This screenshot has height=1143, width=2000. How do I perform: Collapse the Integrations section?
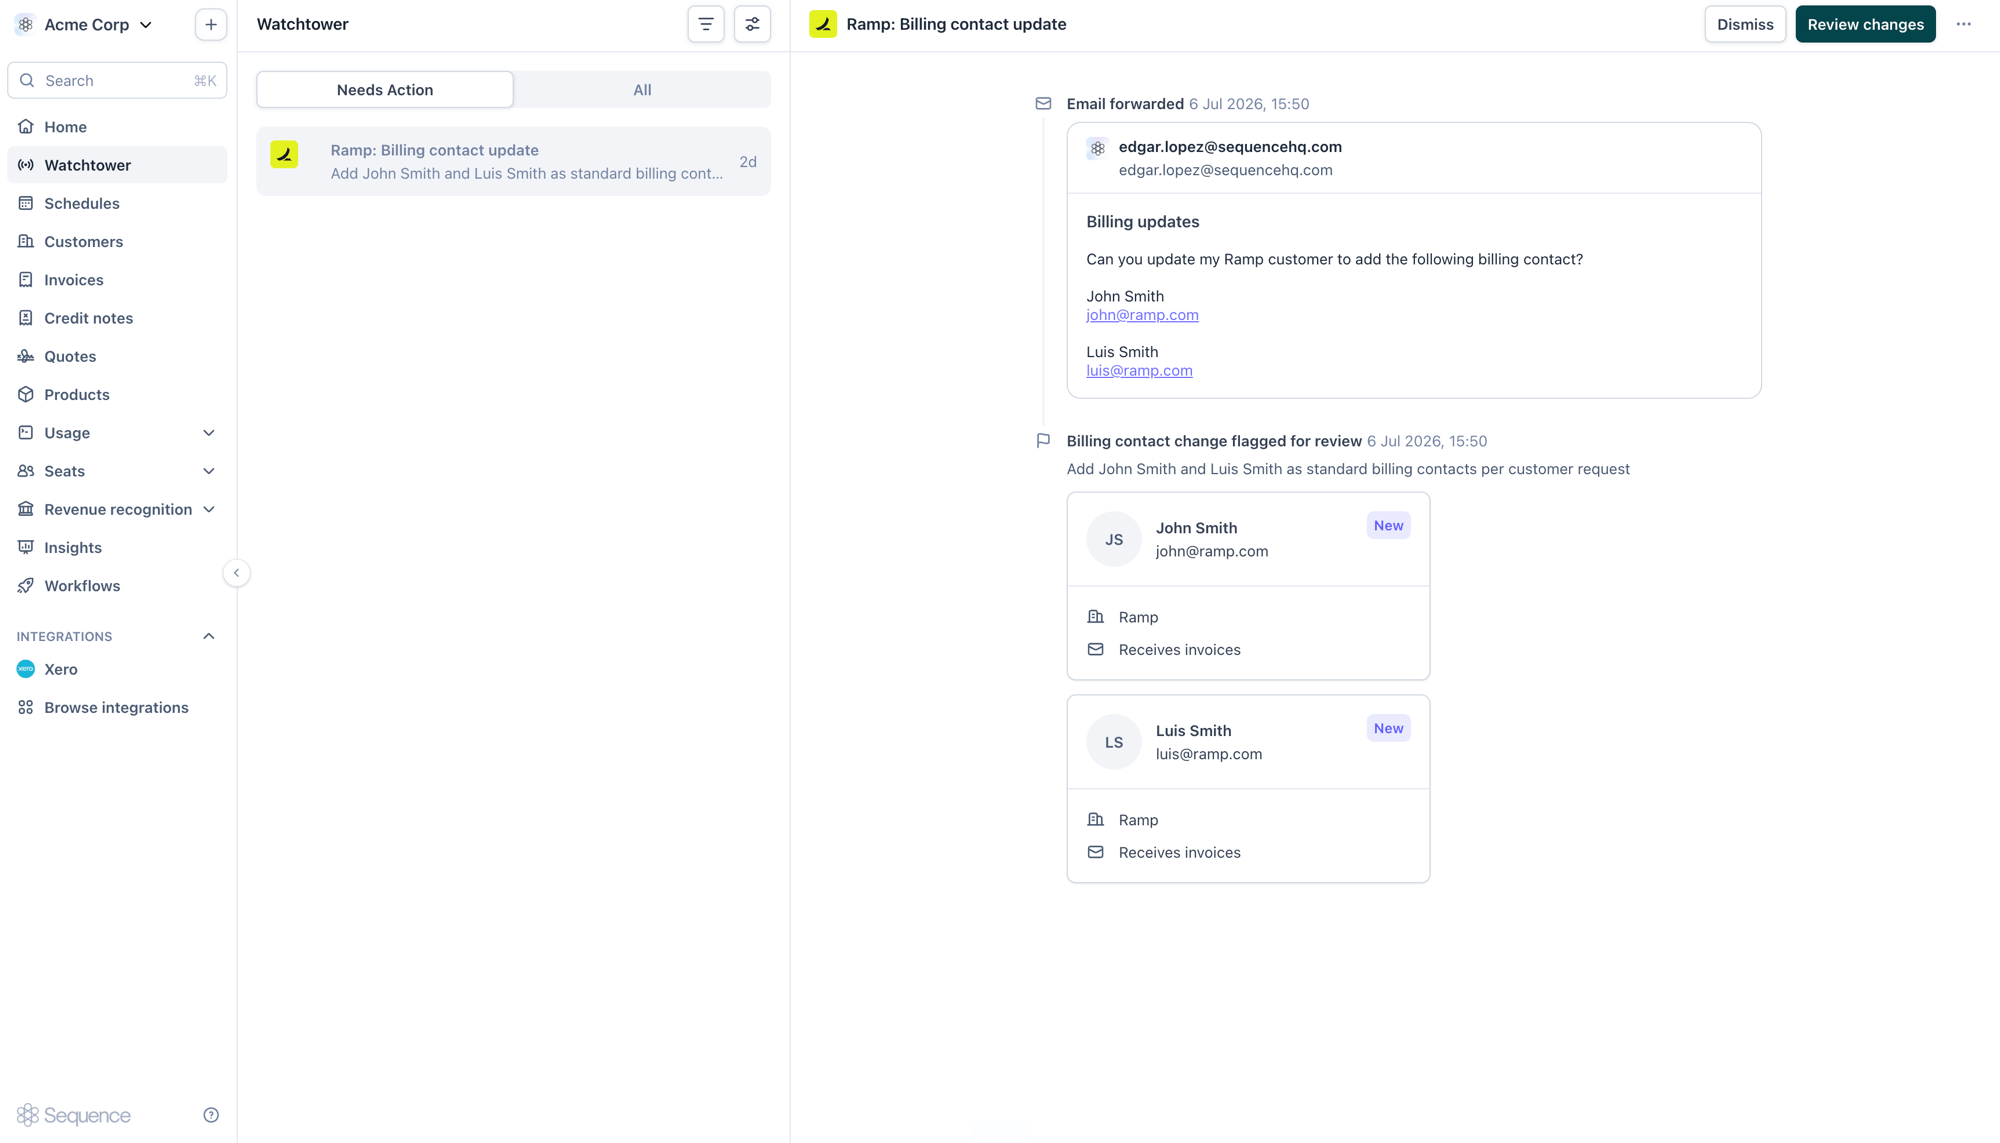[x=209, y=636]
